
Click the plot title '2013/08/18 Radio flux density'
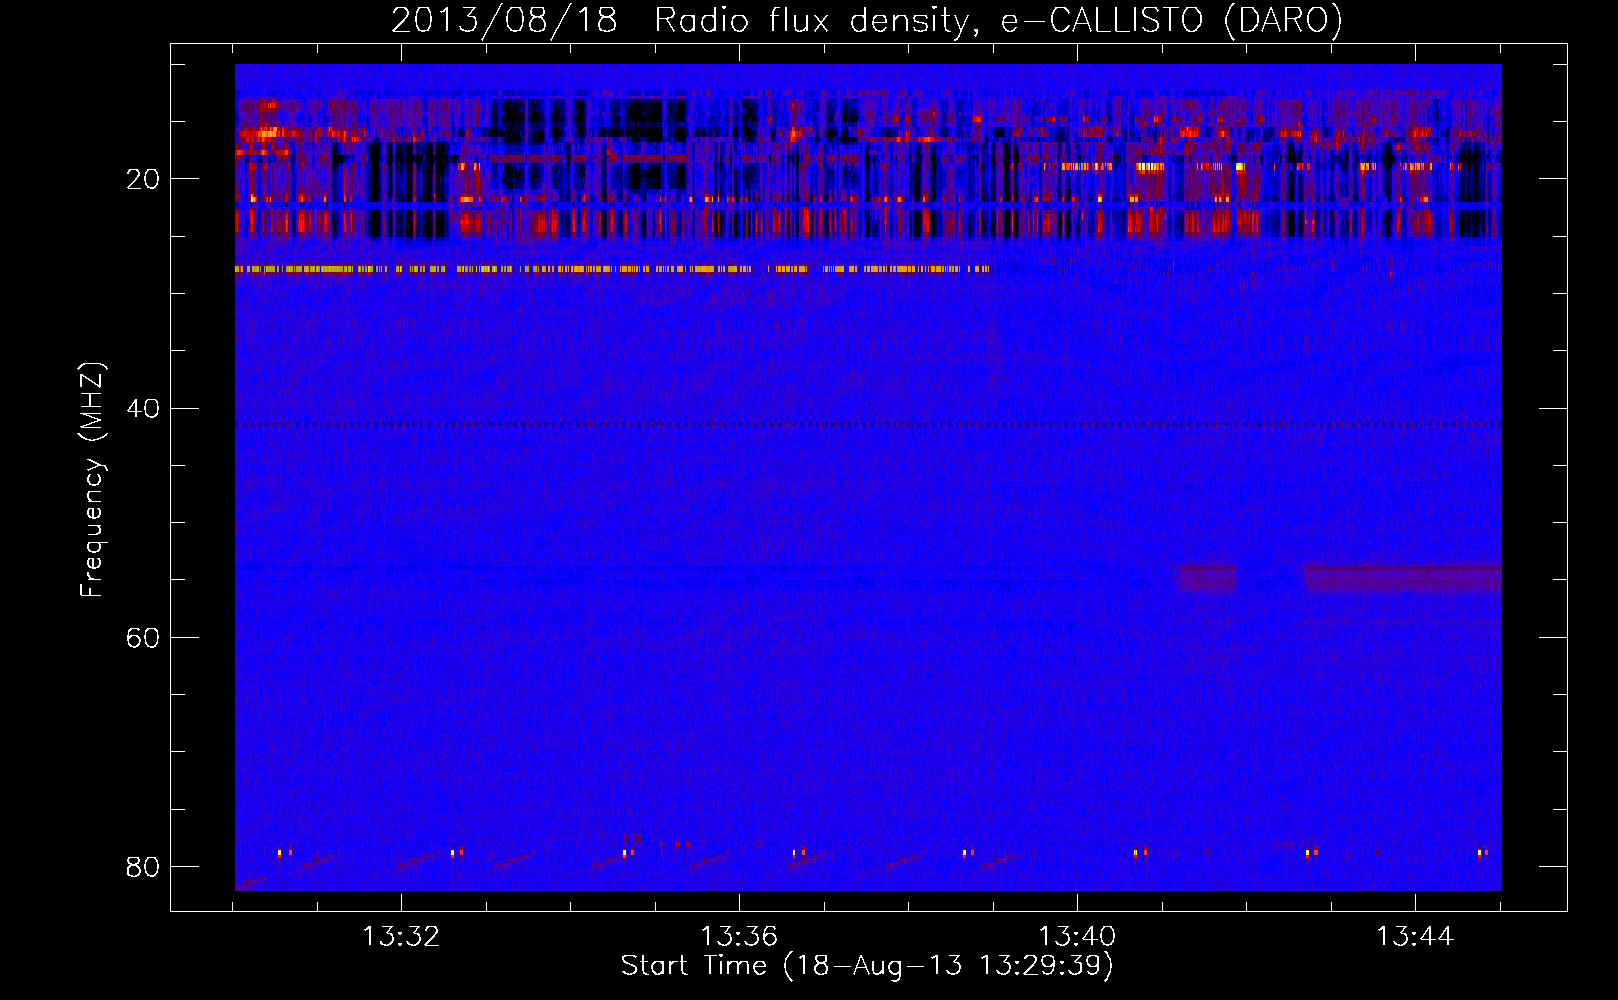coord(867,20)
